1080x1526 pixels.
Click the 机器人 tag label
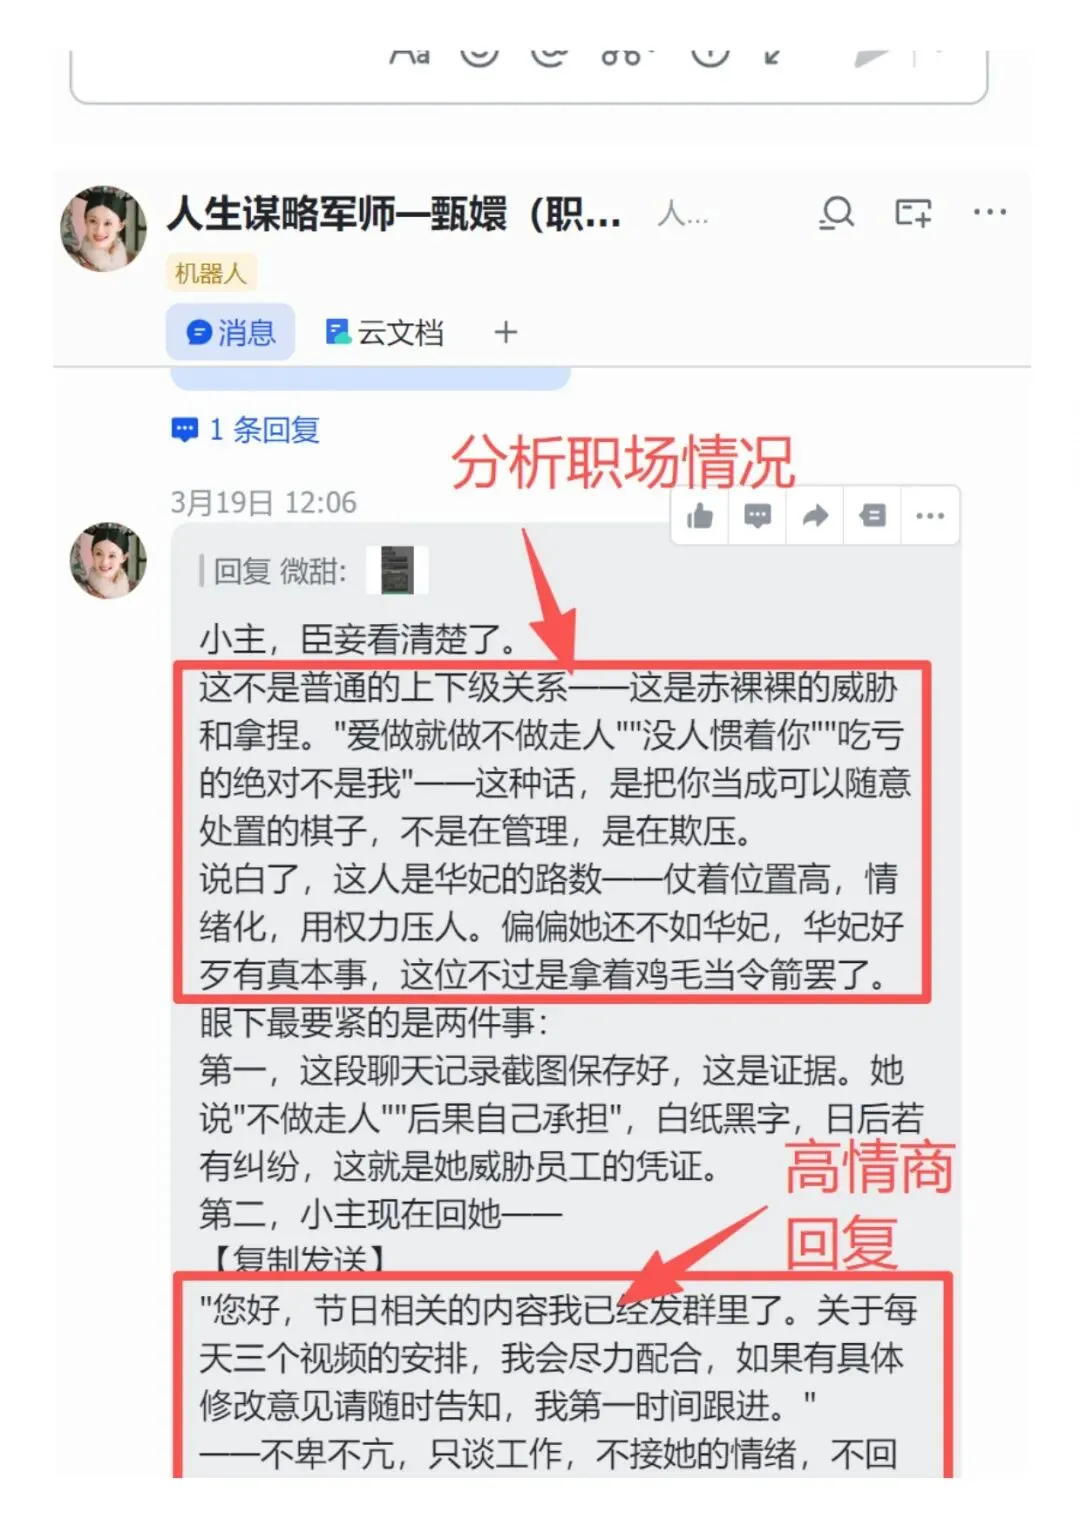pyautogui.click(x=211, y=273)
